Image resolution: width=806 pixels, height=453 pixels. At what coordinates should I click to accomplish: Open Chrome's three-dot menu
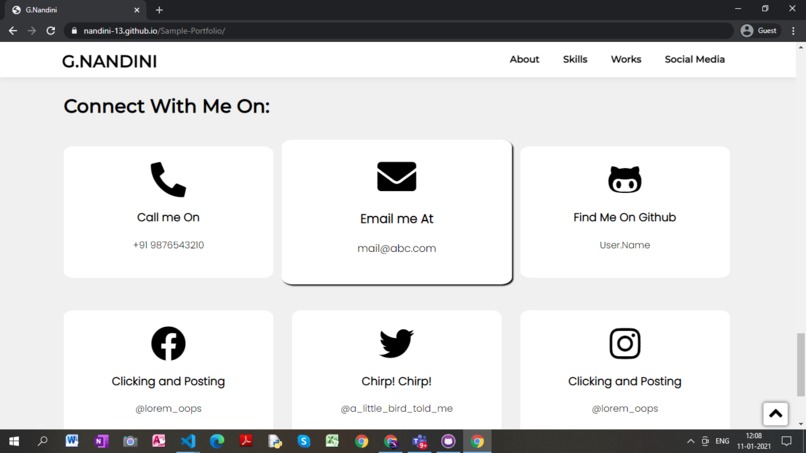[x=793, y=31]
